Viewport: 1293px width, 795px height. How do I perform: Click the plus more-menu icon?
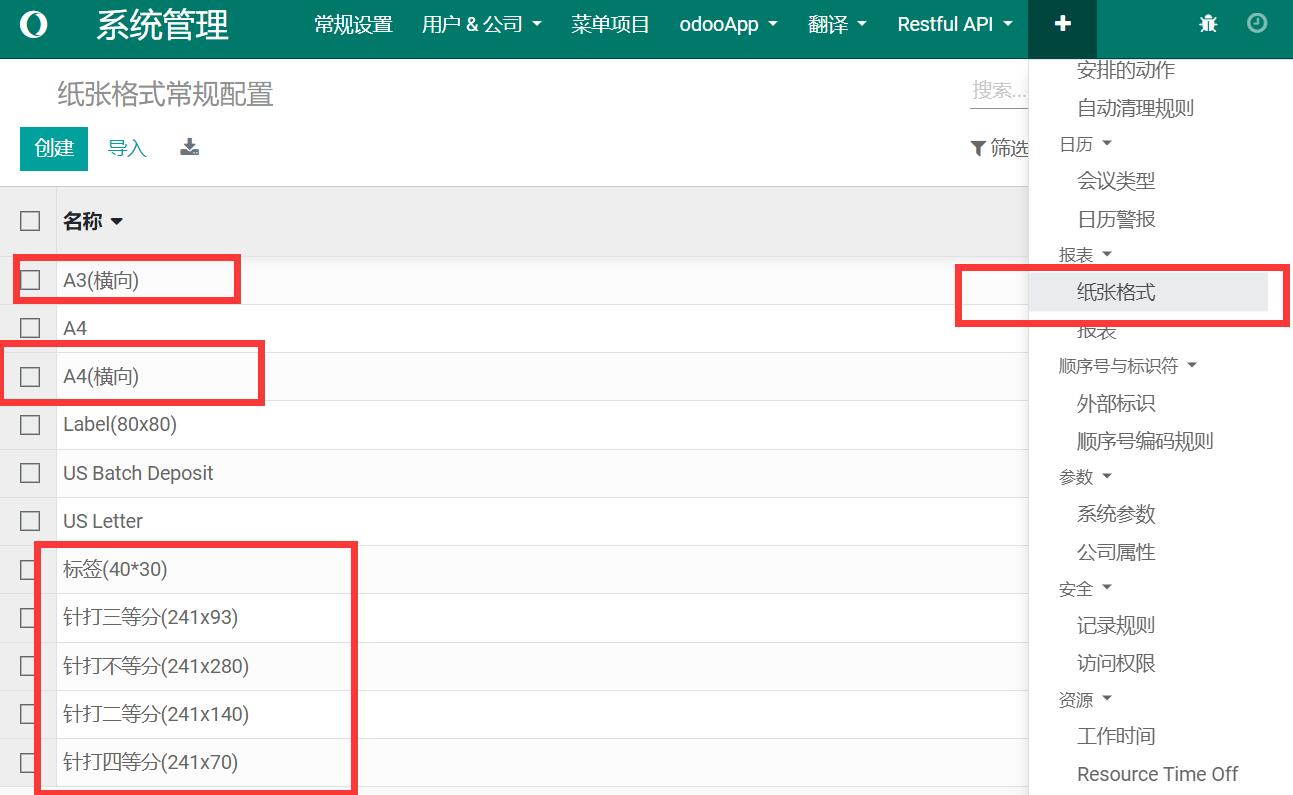1062,24
